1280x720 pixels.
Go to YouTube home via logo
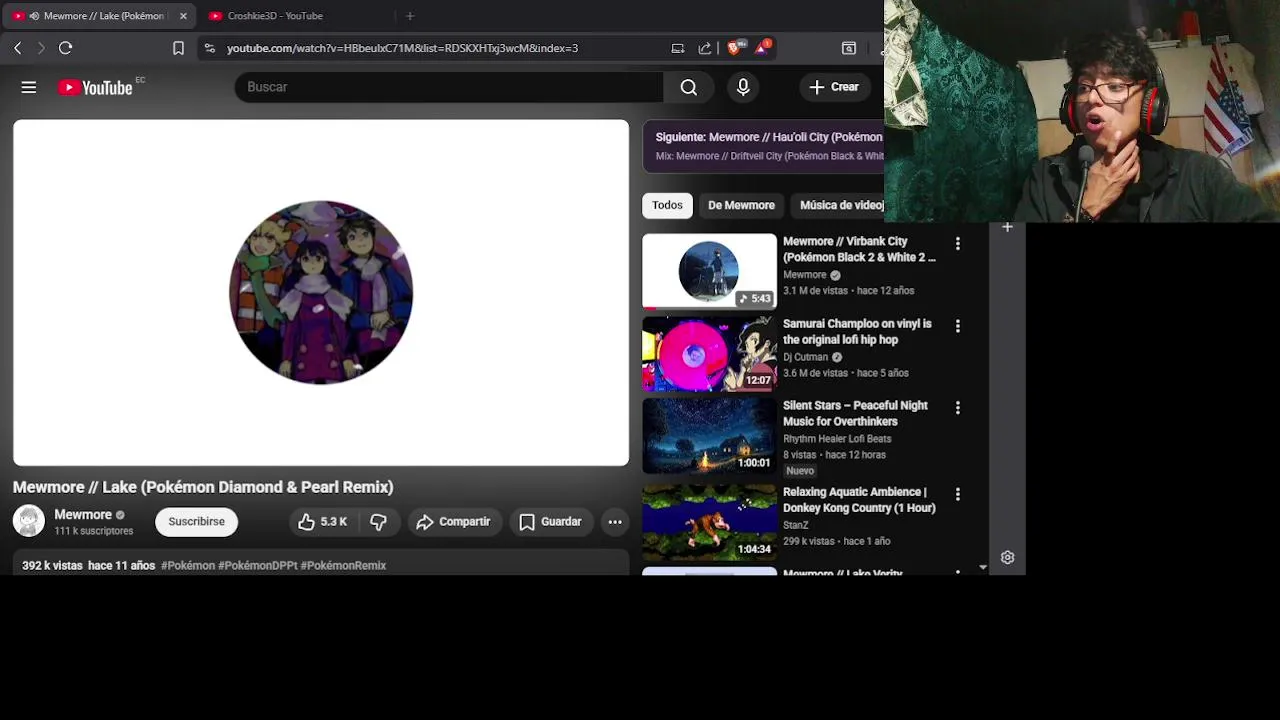pos(95,88)
